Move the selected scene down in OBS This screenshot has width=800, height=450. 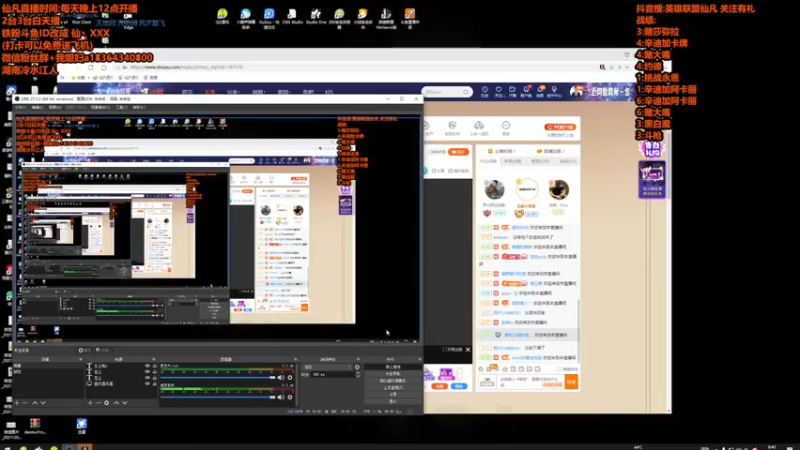tap(43, 403)
